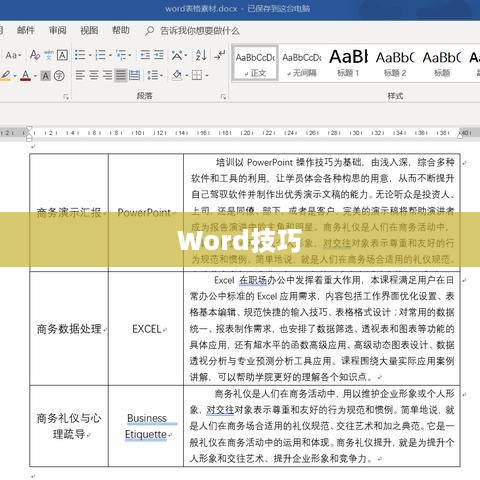Click the Enclose Characters icon
Screen dimensions: 480x480
(59, 76)
